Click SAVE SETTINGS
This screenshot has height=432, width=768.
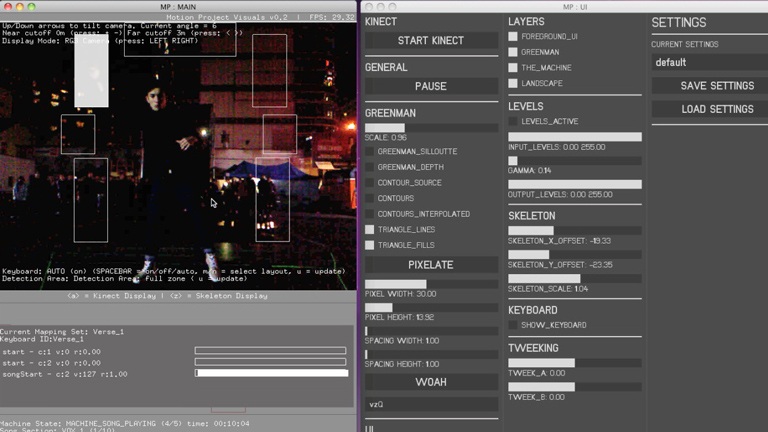coord(716,86)
